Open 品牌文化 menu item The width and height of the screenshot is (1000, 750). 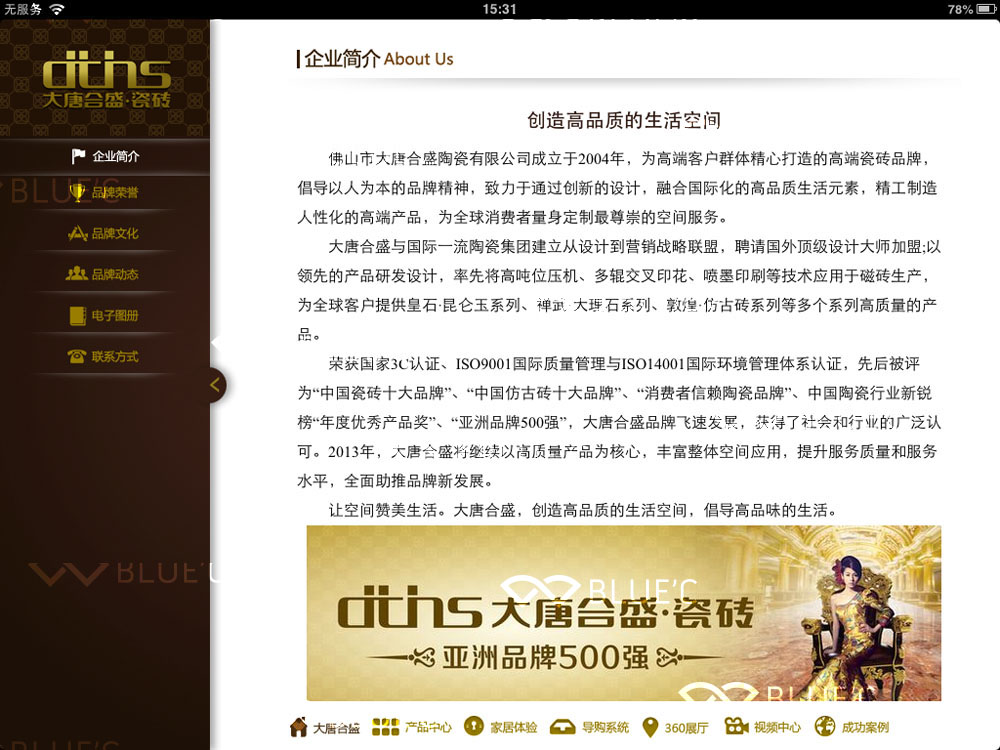click(104, 233)
